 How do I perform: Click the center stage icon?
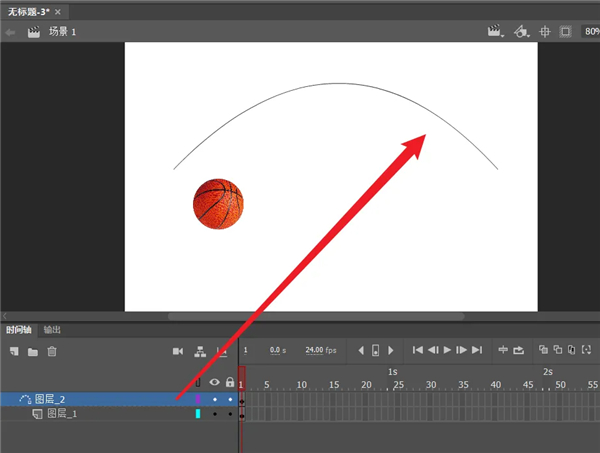coord(545,32)
